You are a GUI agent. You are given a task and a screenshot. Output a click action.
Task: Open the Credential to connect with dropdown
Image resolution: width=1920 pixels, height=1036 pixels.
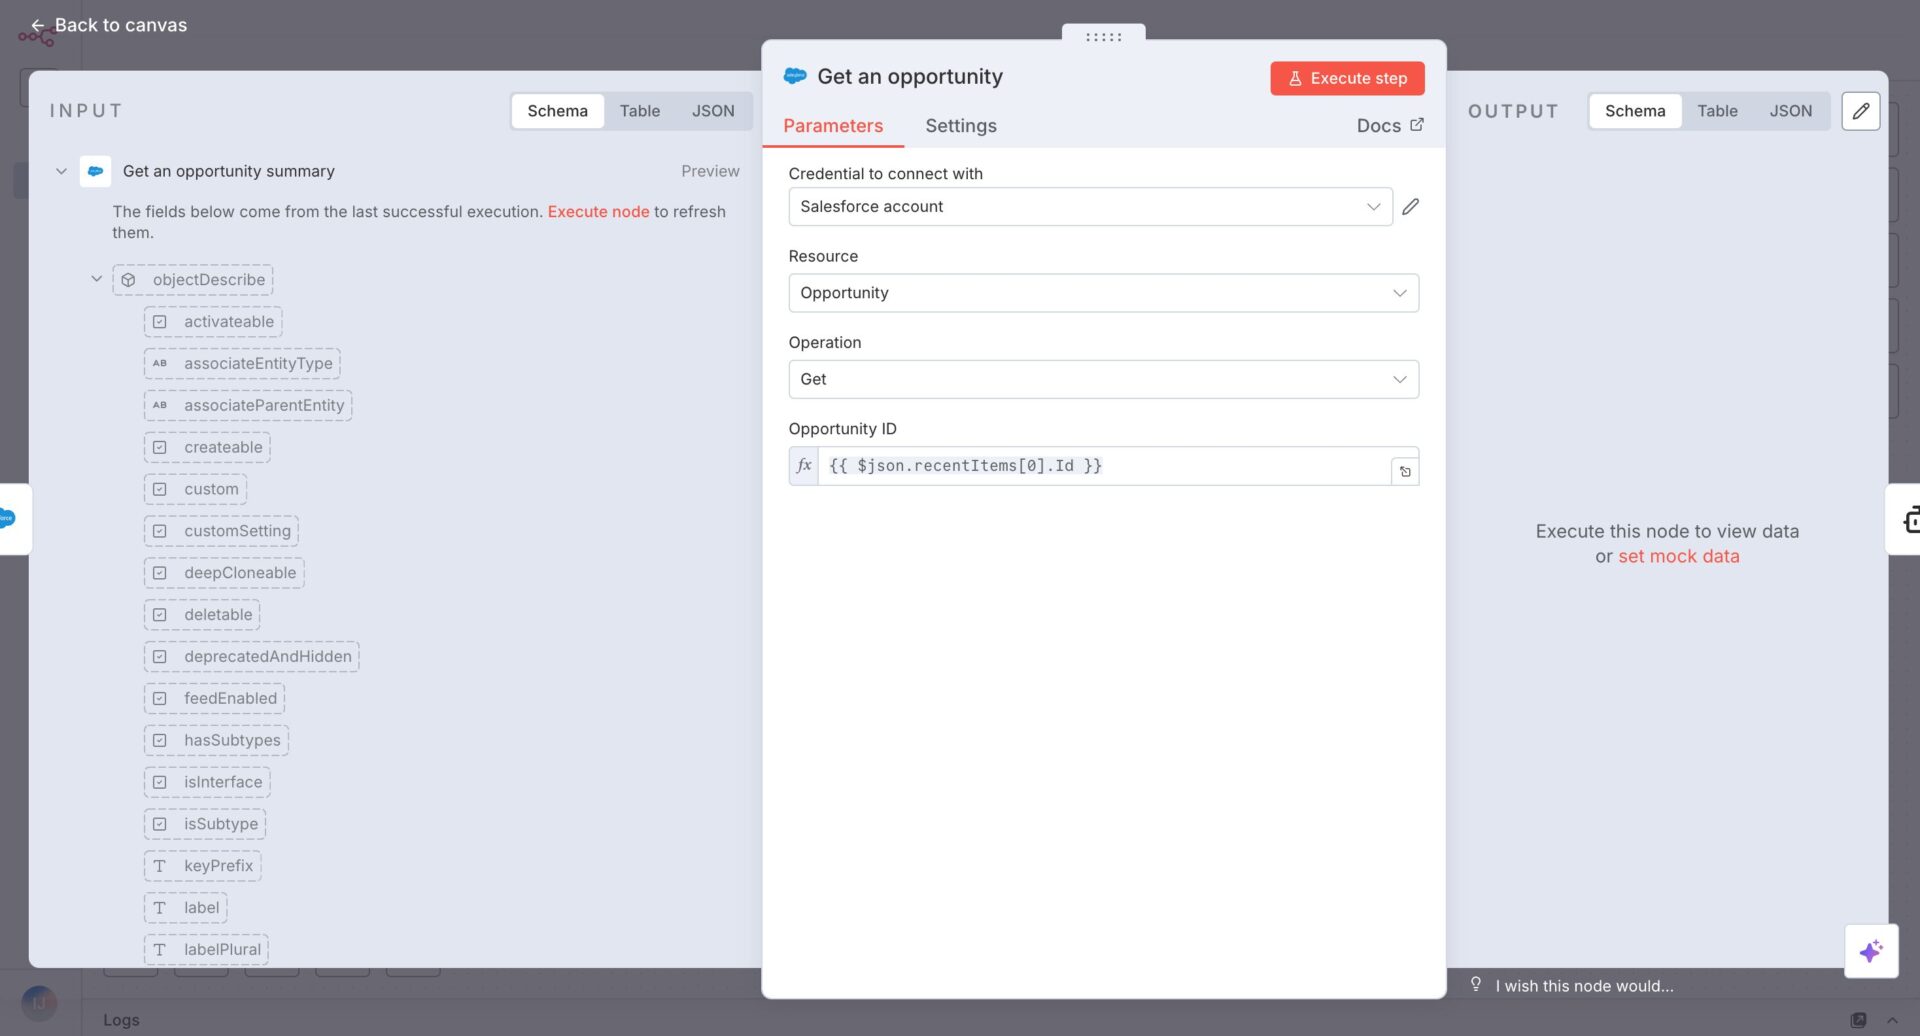pos(1090,207)
